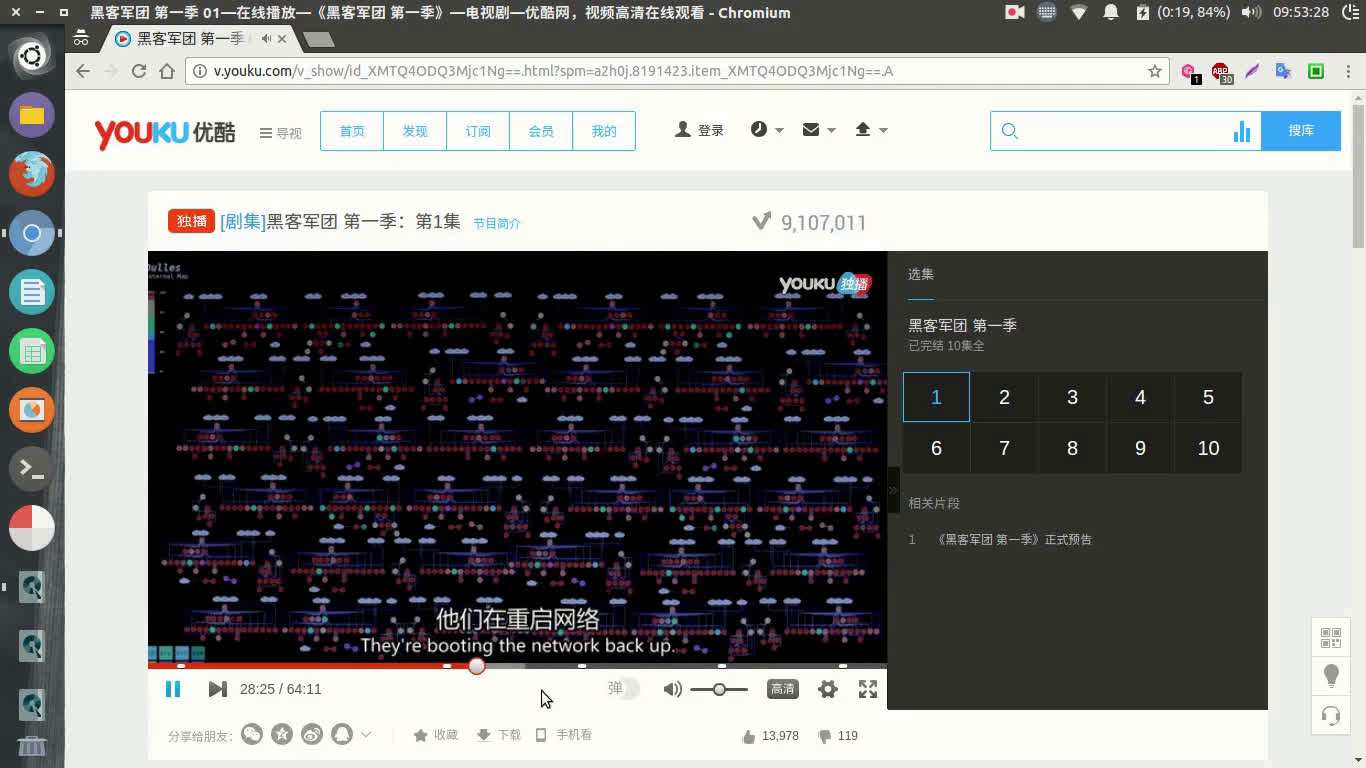This screenshot has width=1366, height=768.
Task: Enter fullscreen video mode
Action: (x=868, y=689)
